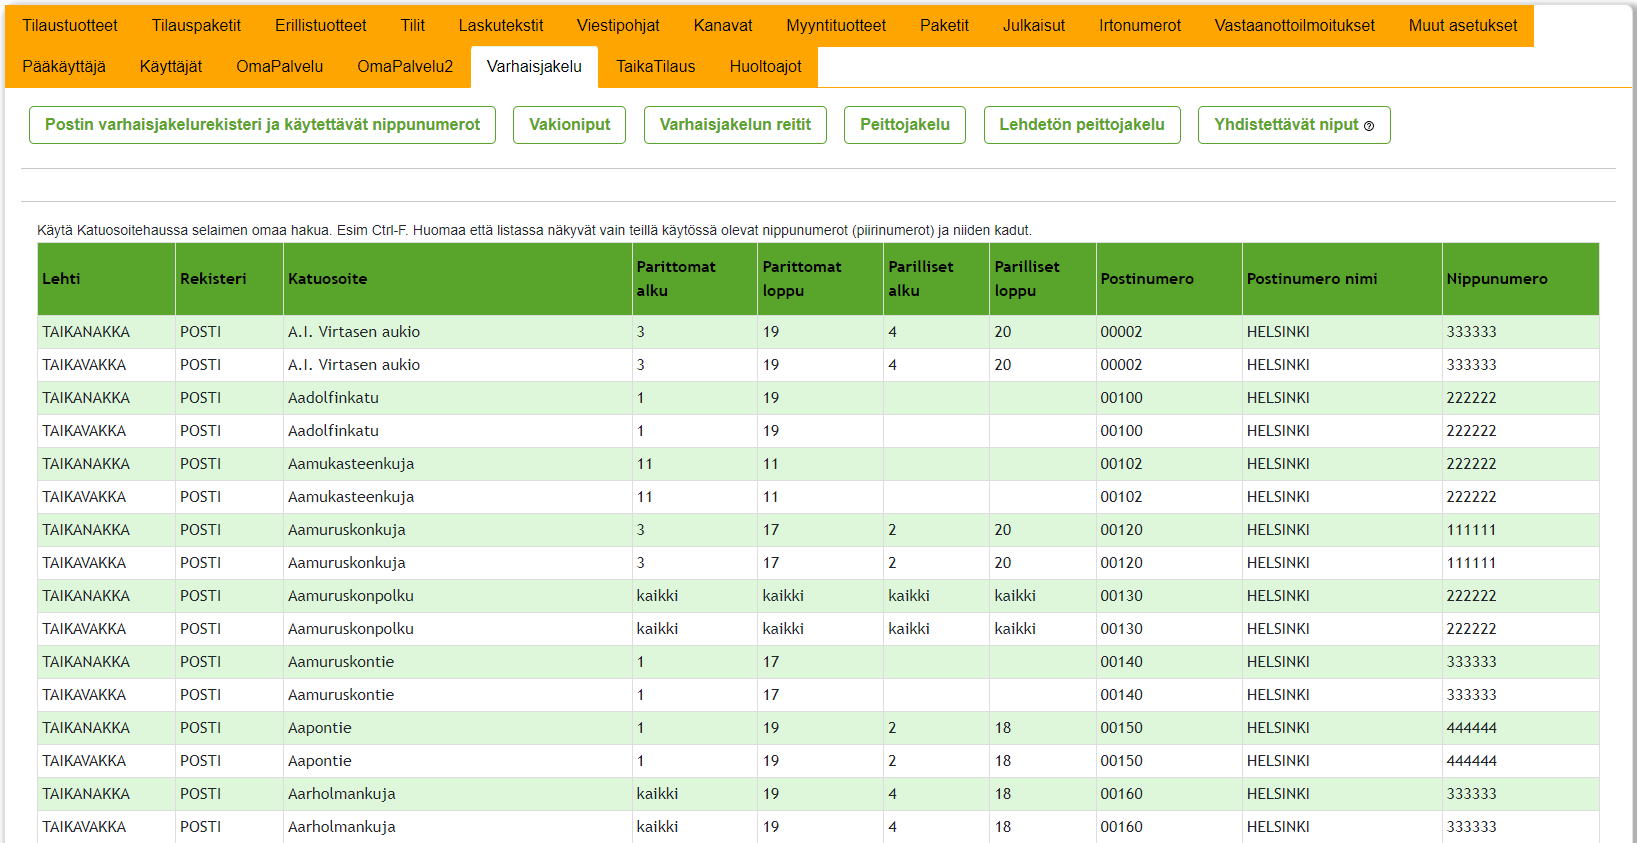Click the Postinumero nimi column header
Viewport: 1637px width, 843px height.
click(1342, 279)
